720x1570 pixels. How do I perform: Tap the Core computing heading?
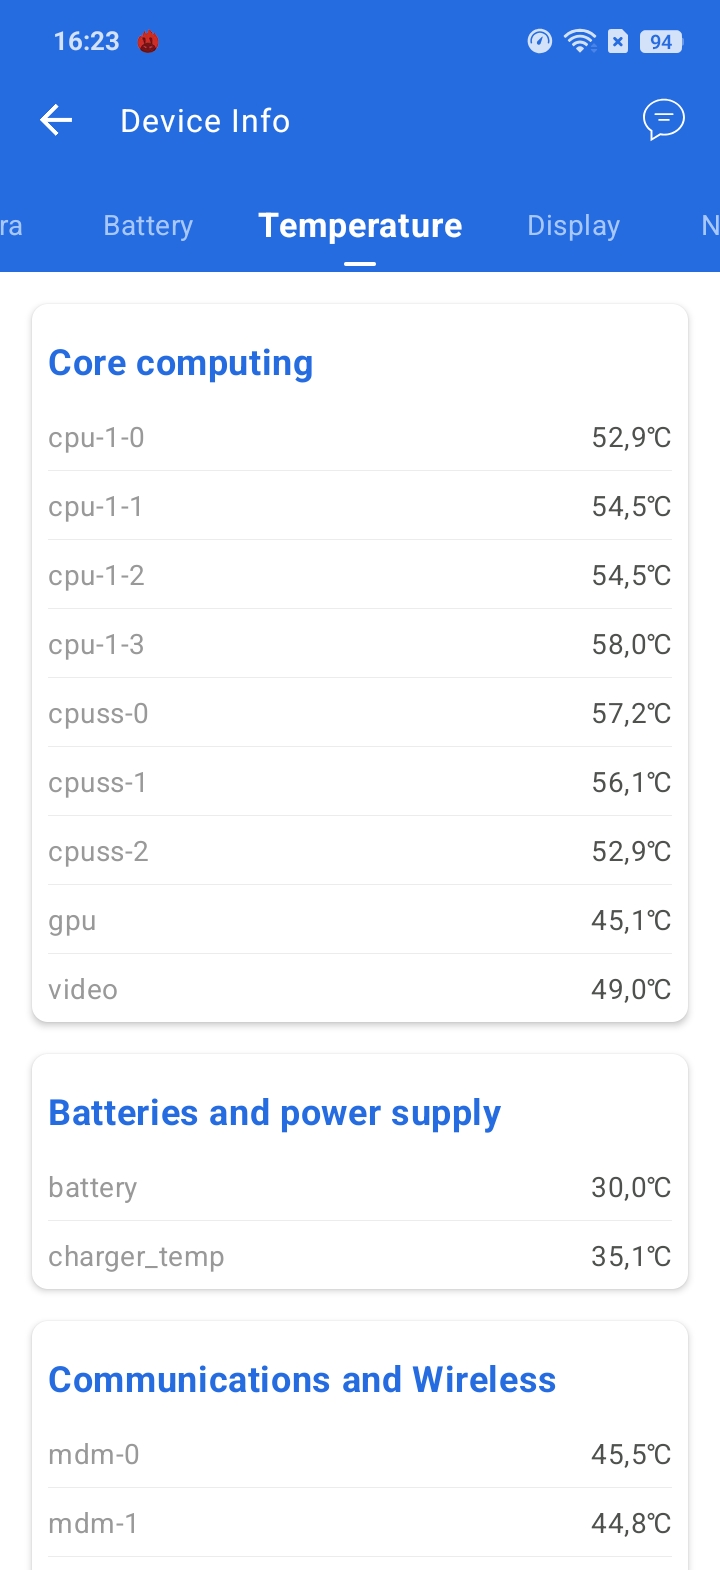[181, 363]
